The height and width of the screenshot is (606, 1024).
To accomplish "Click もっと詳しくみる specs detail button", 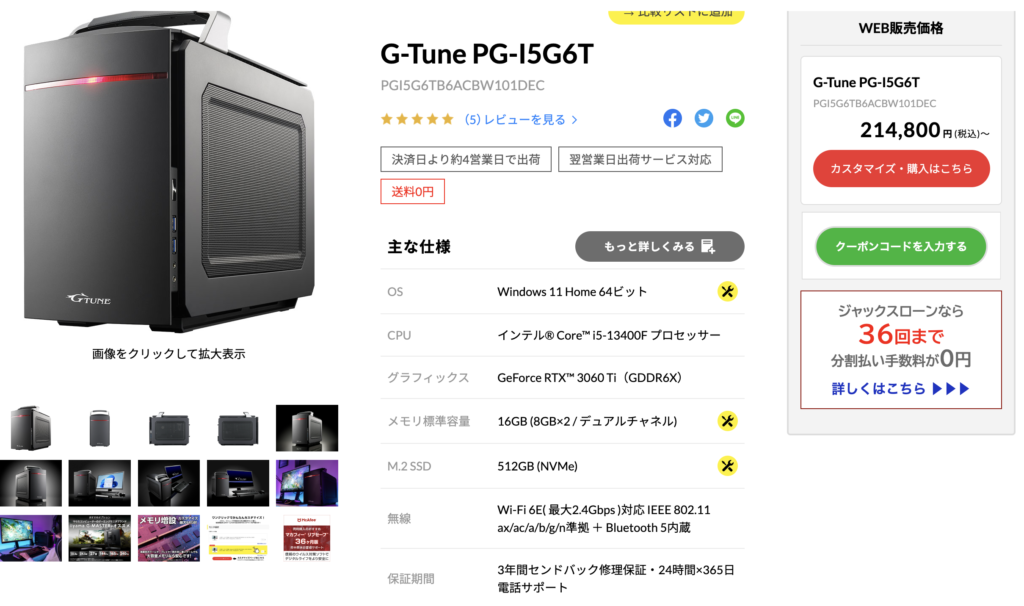I will pos(659,246).
